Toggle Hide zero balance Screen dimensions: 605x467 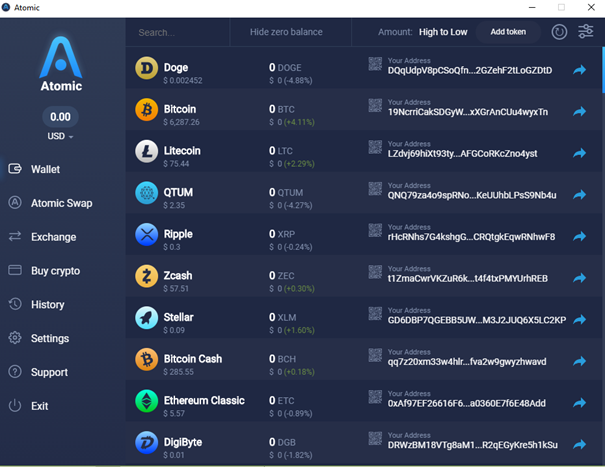(x=286, y=32)
